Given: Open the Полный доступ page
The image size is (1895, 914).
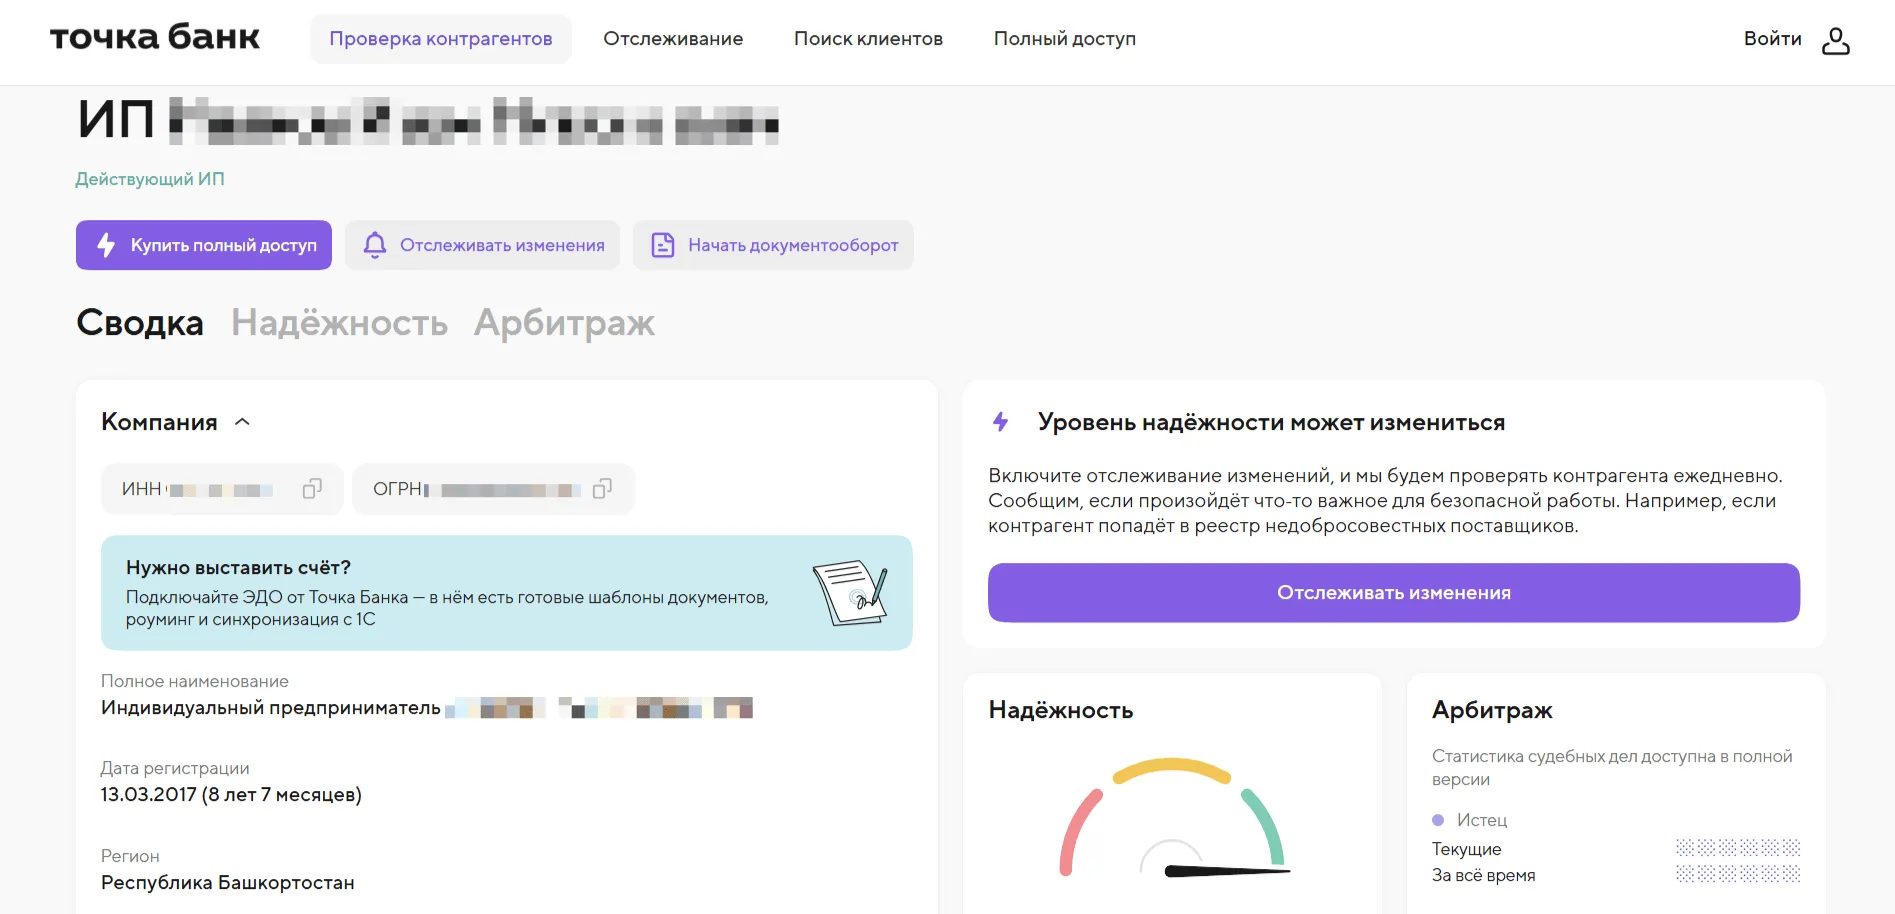Looking at the screenshot, I should click(x=1064, y=39).
